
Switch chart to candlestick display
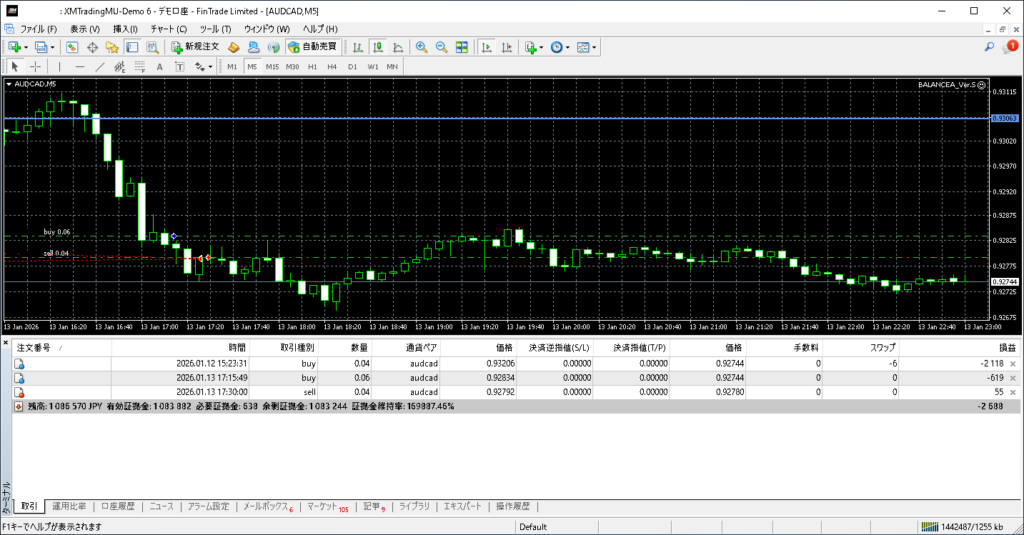point(379,47)
